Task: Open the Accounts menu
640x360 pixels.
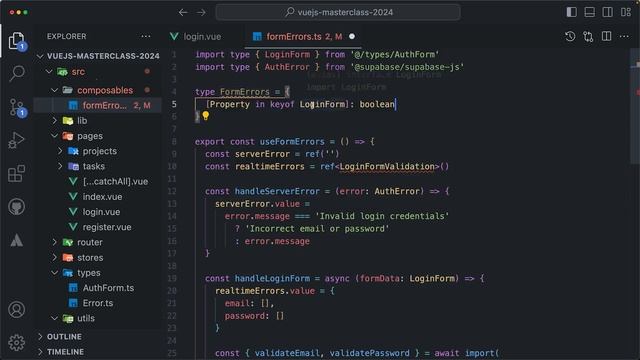Action: (x=16, y=310)
